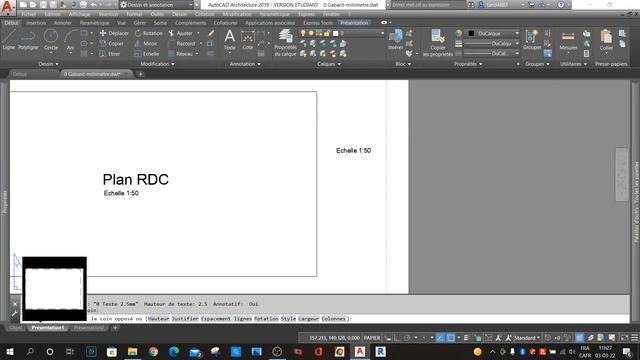Click the keyword search input field
Viewport: 640px width, 360px height.
[428, 5]
